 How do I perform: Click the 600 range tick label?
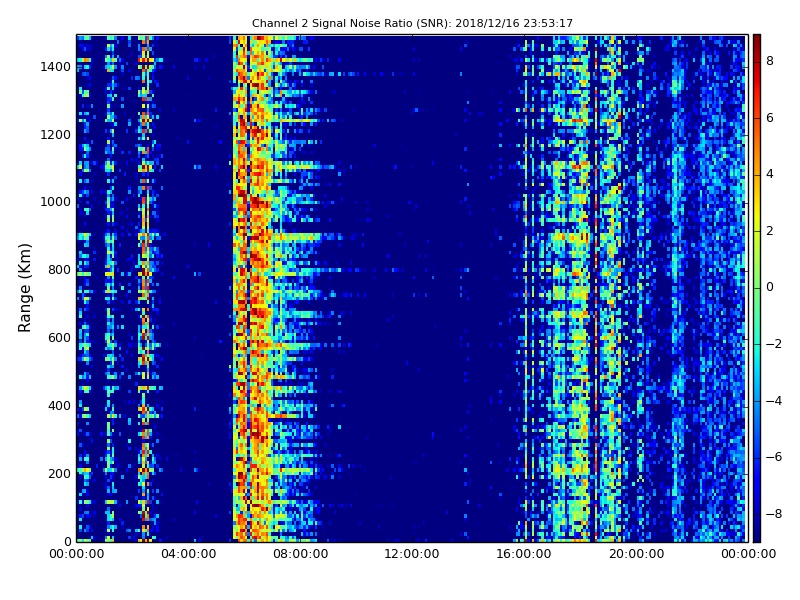[59, 338]
